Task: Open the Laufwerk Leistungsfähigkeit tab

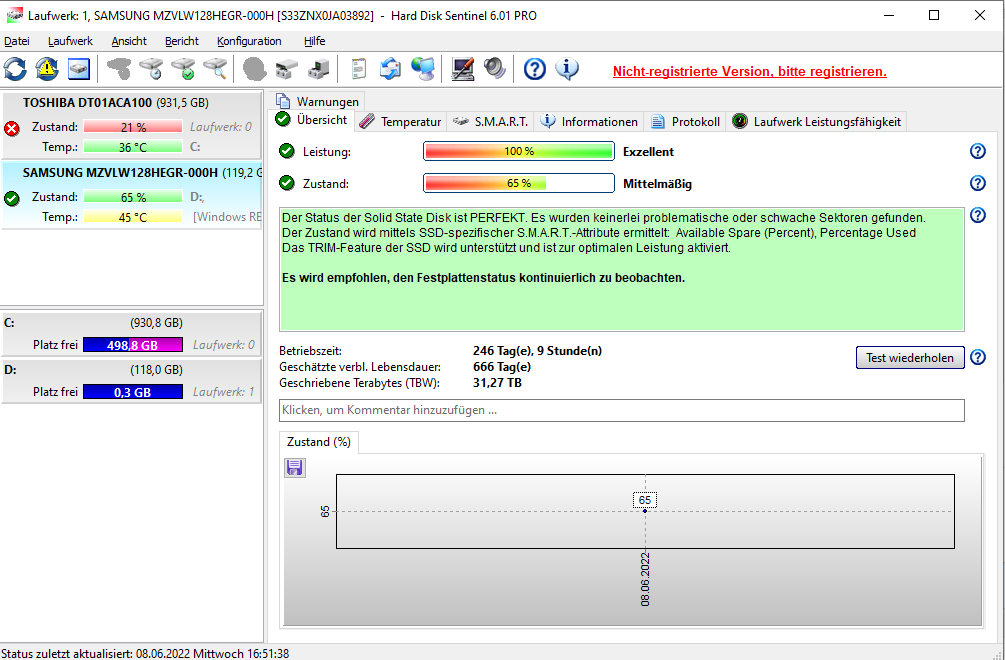Action: click(x=817, y=122)
